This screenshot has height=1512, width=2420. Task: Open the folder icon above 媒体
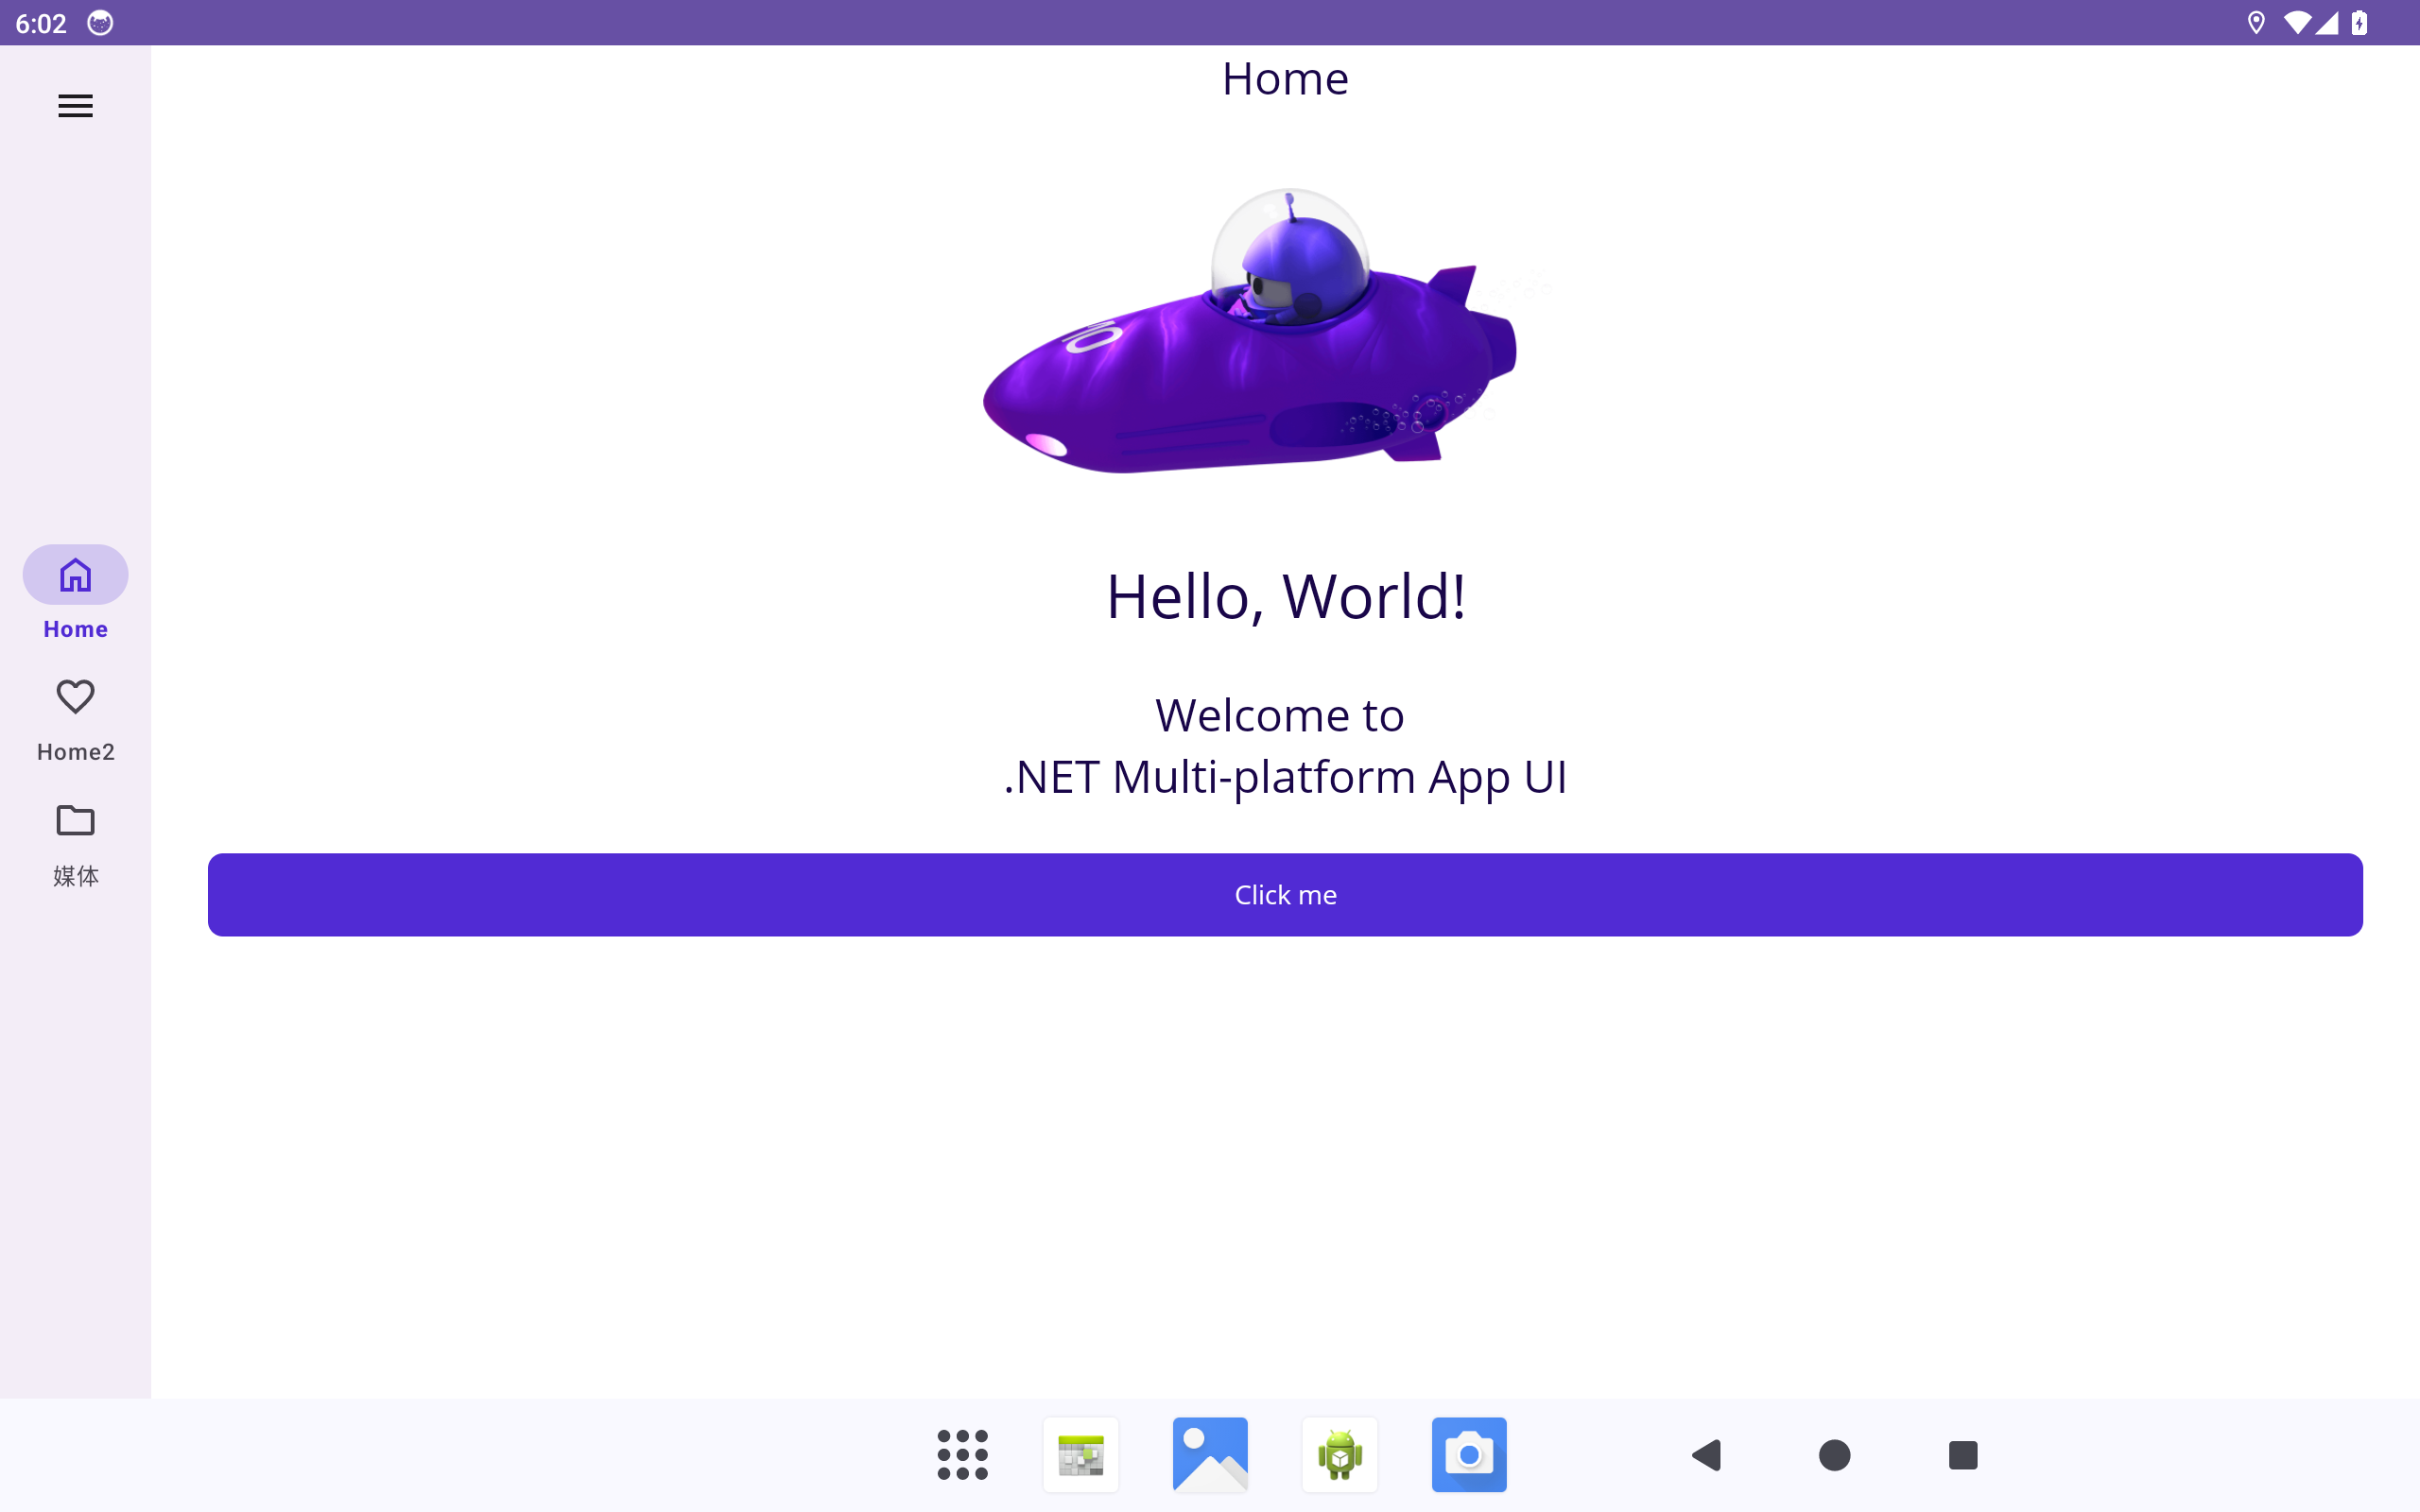[x=75, y=820]
